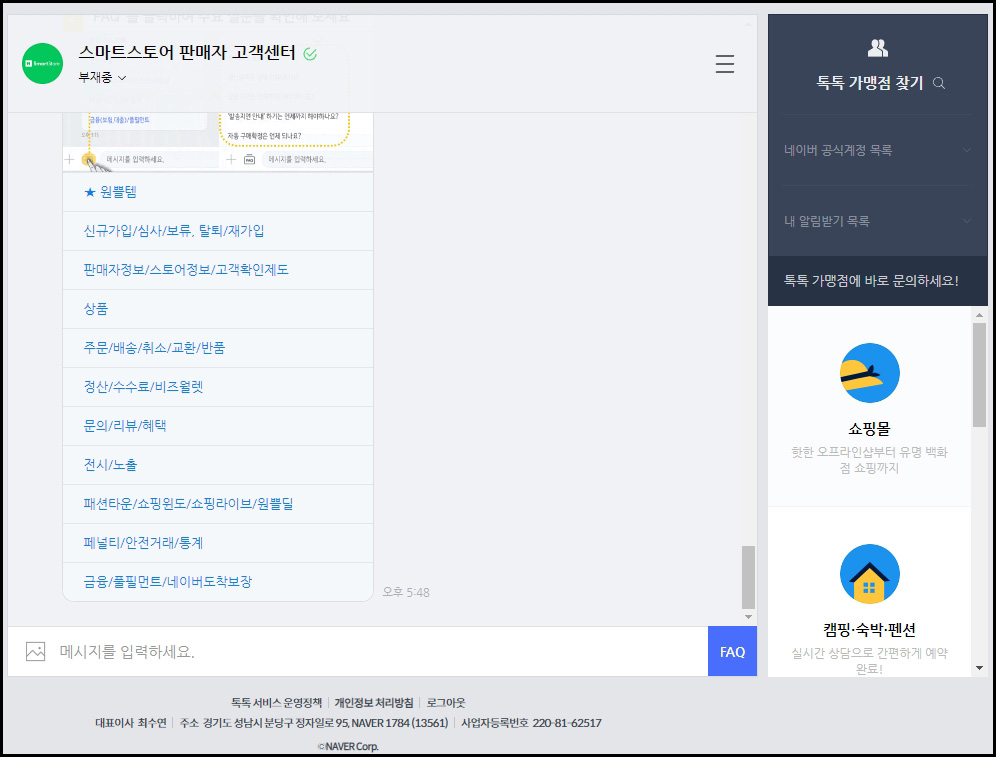Select 문의/리뷰/혜택 category
This screenshot has width=996, height=757.
[218, 425]
